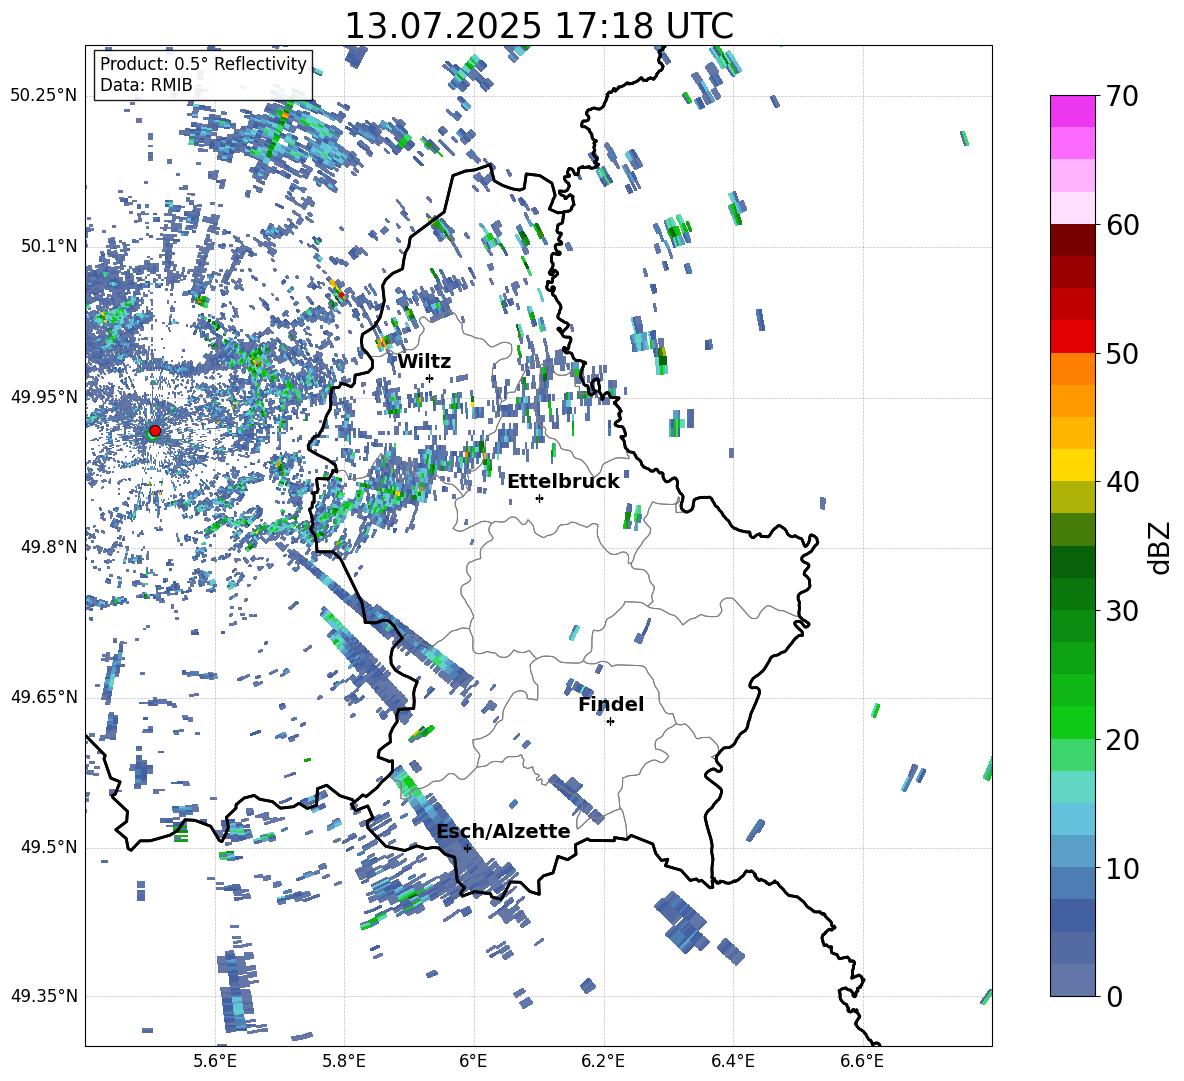
Task: Click the Findel station label
Action: point(611,704)
